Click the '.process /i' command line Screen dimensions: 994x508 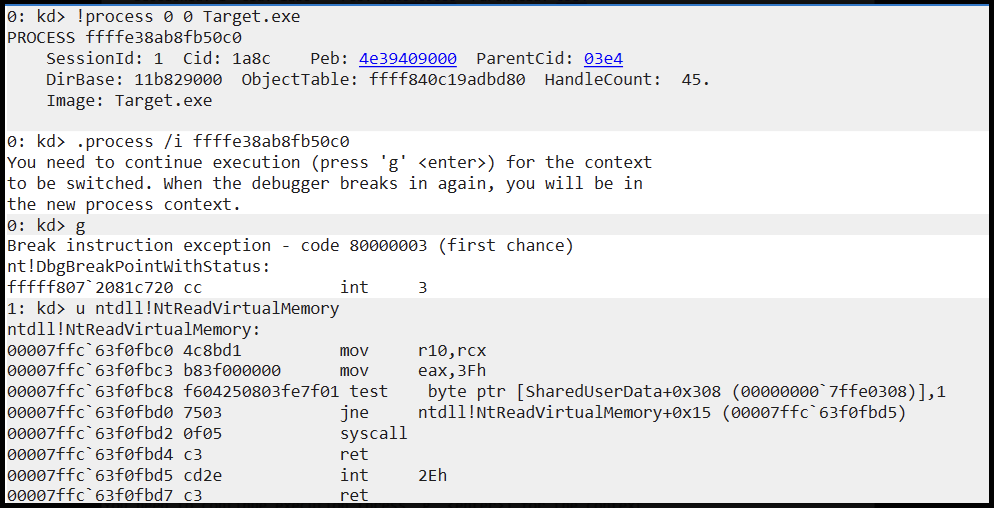pyautogui.click(x=178, y=141)
